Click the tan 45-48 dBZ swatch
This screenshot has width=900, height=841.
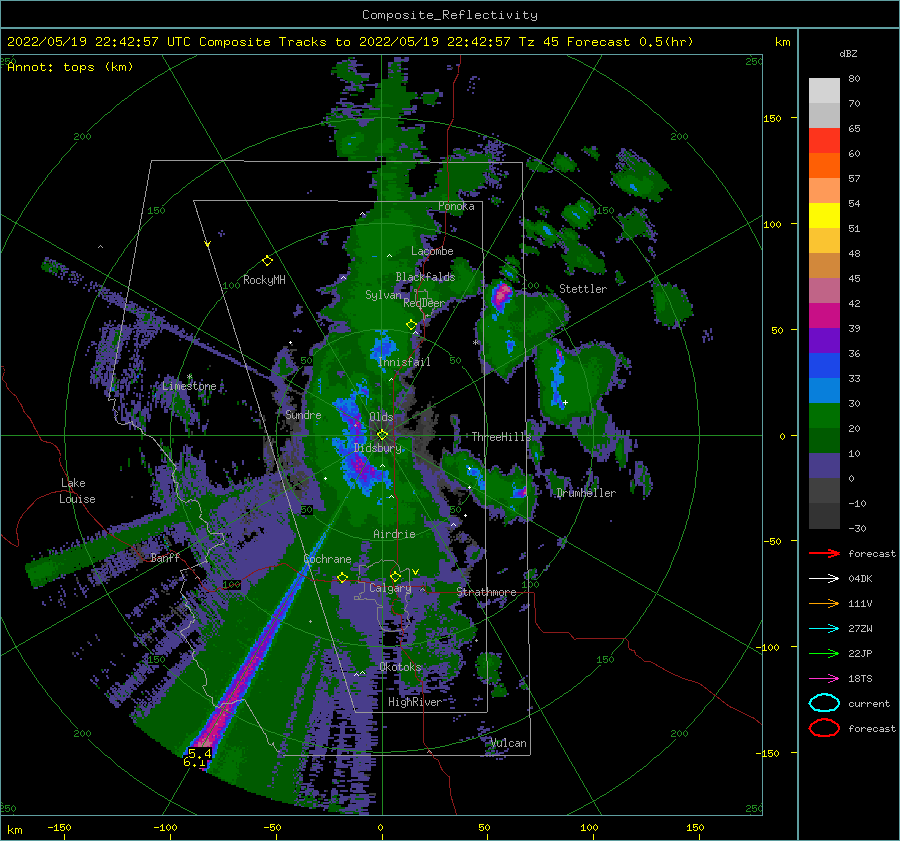(824, 265)
